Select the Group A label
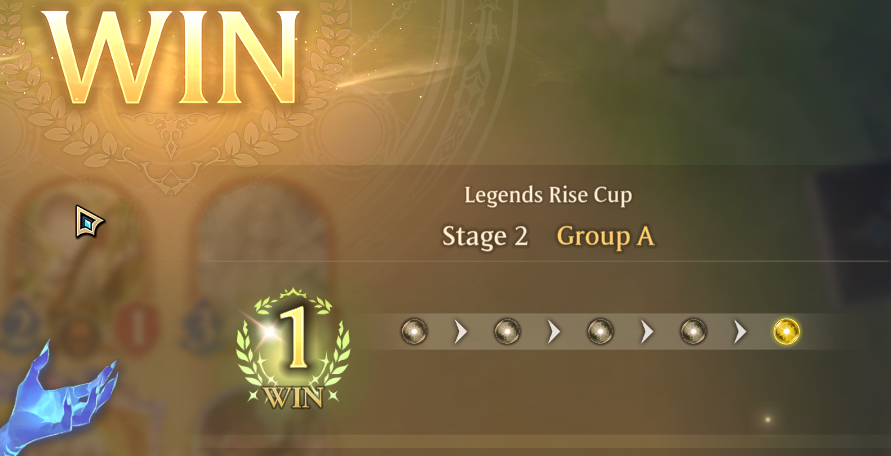Image resolution: width=891 pixels, height=456 pixels. [x=605, y=236]
